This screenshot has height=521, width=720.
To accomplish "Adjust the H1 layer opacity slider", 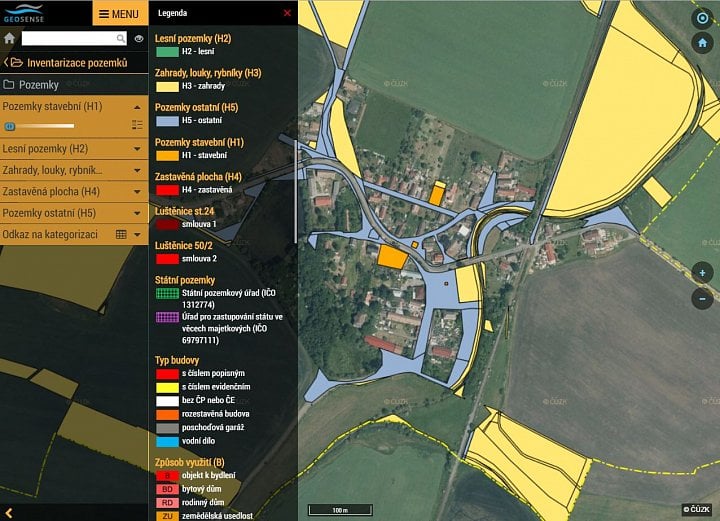I will click(10, 126).
